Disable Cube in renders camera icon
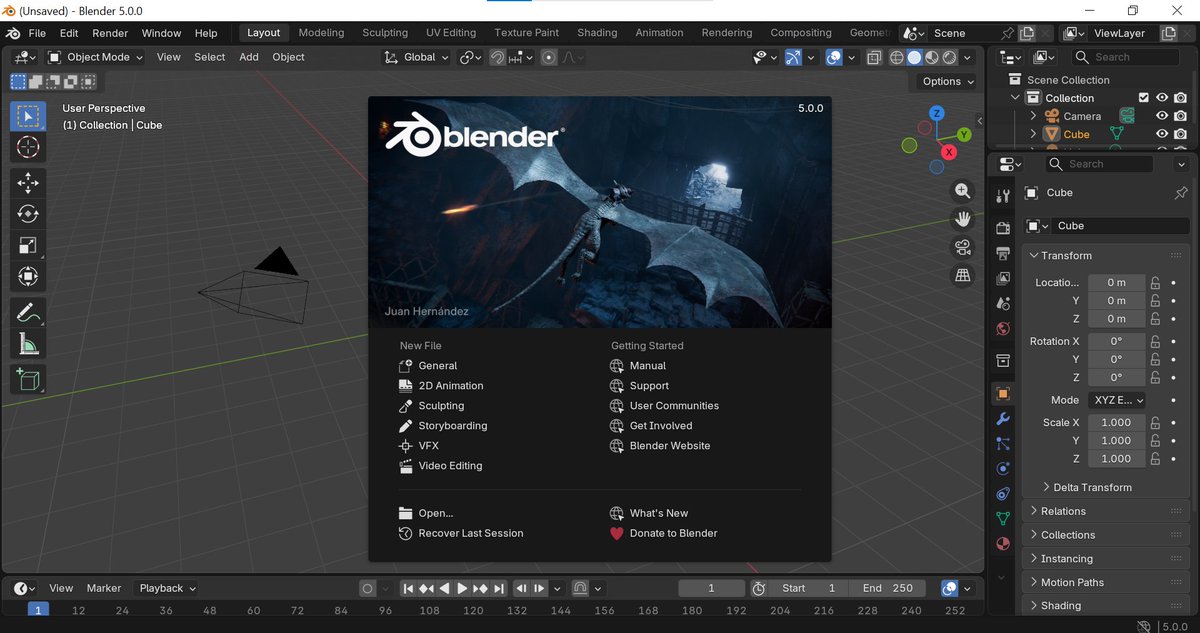Screen dimensions: 1200x633 pos(1181,134)
